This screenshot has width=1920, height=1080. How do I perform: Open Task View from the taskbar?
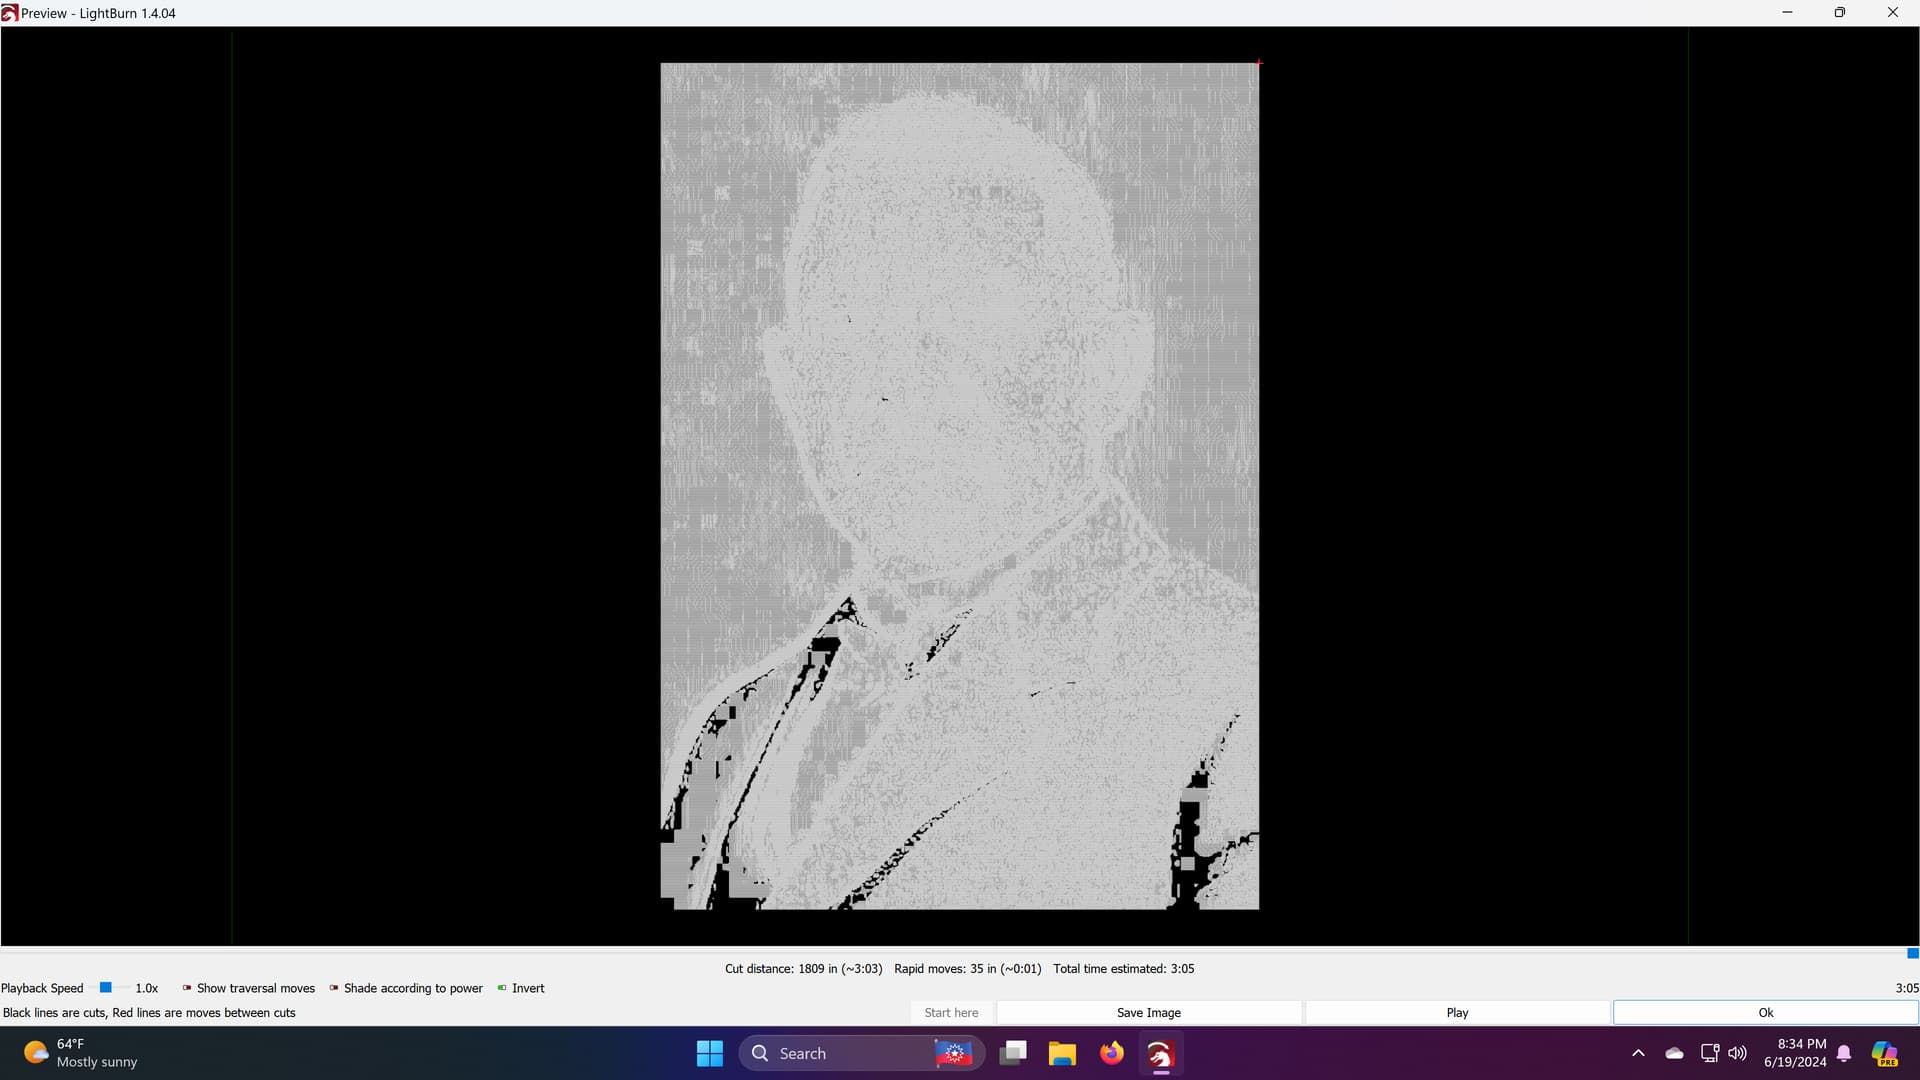point(1013,1052)
